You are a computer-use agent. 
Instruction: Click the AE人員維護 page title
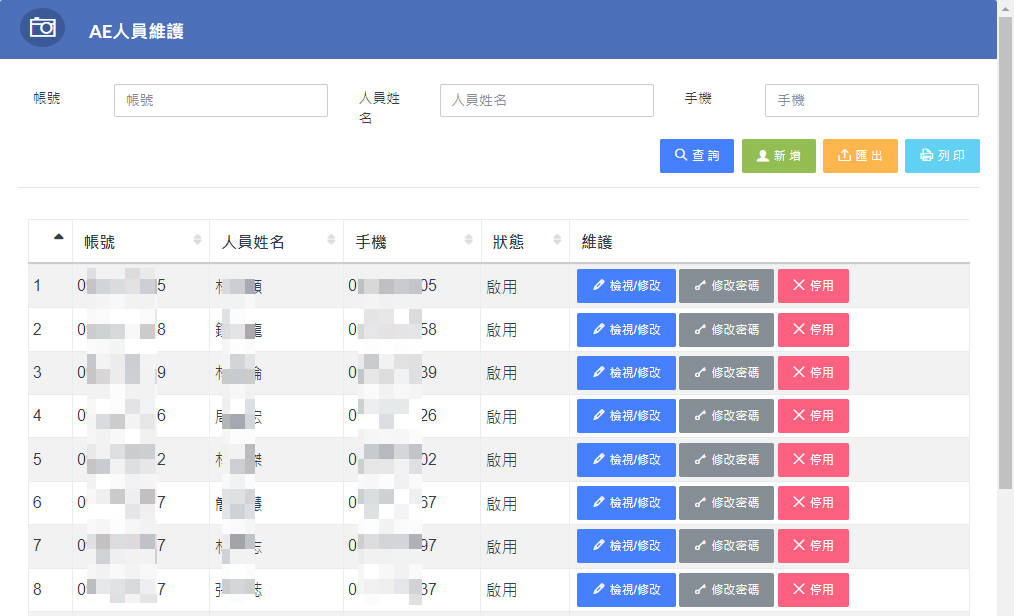coord(136,31)
